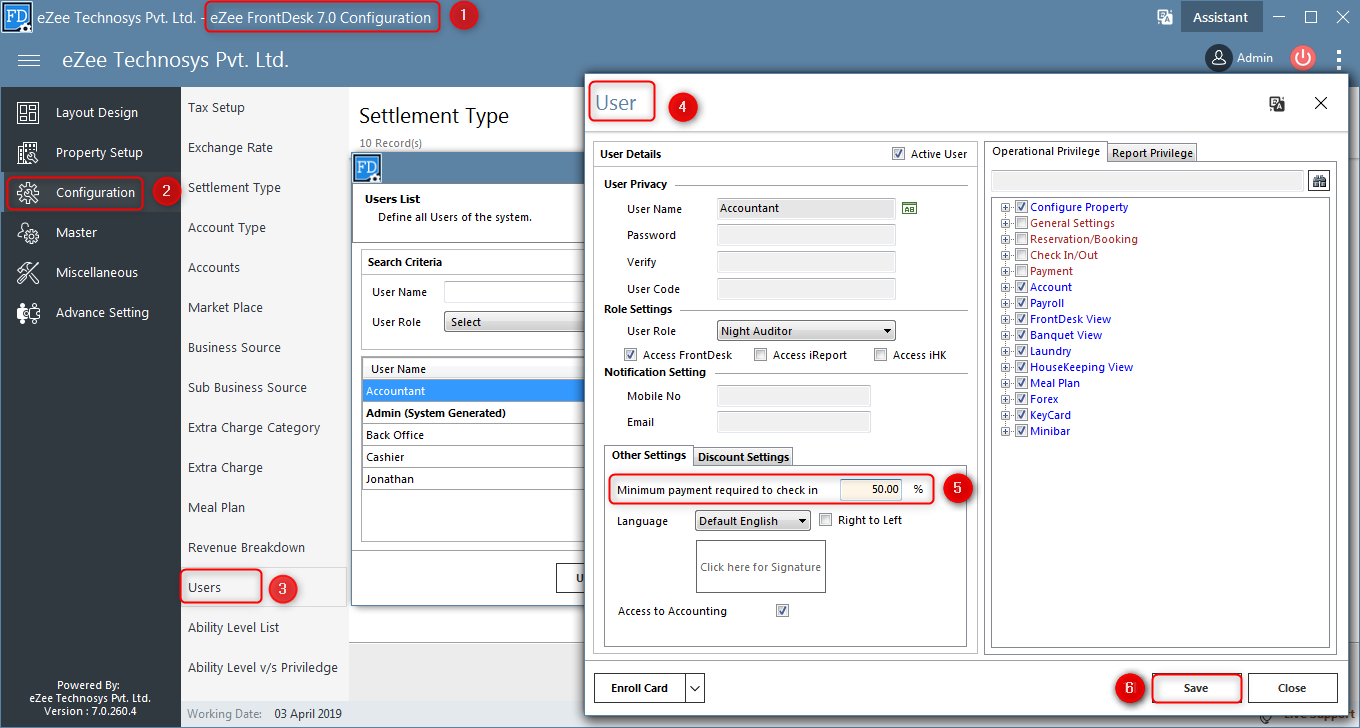Click the FD logo in Users List window
Image resolution: width=1360 pixels, height=728 pixels.
(368, 168)
